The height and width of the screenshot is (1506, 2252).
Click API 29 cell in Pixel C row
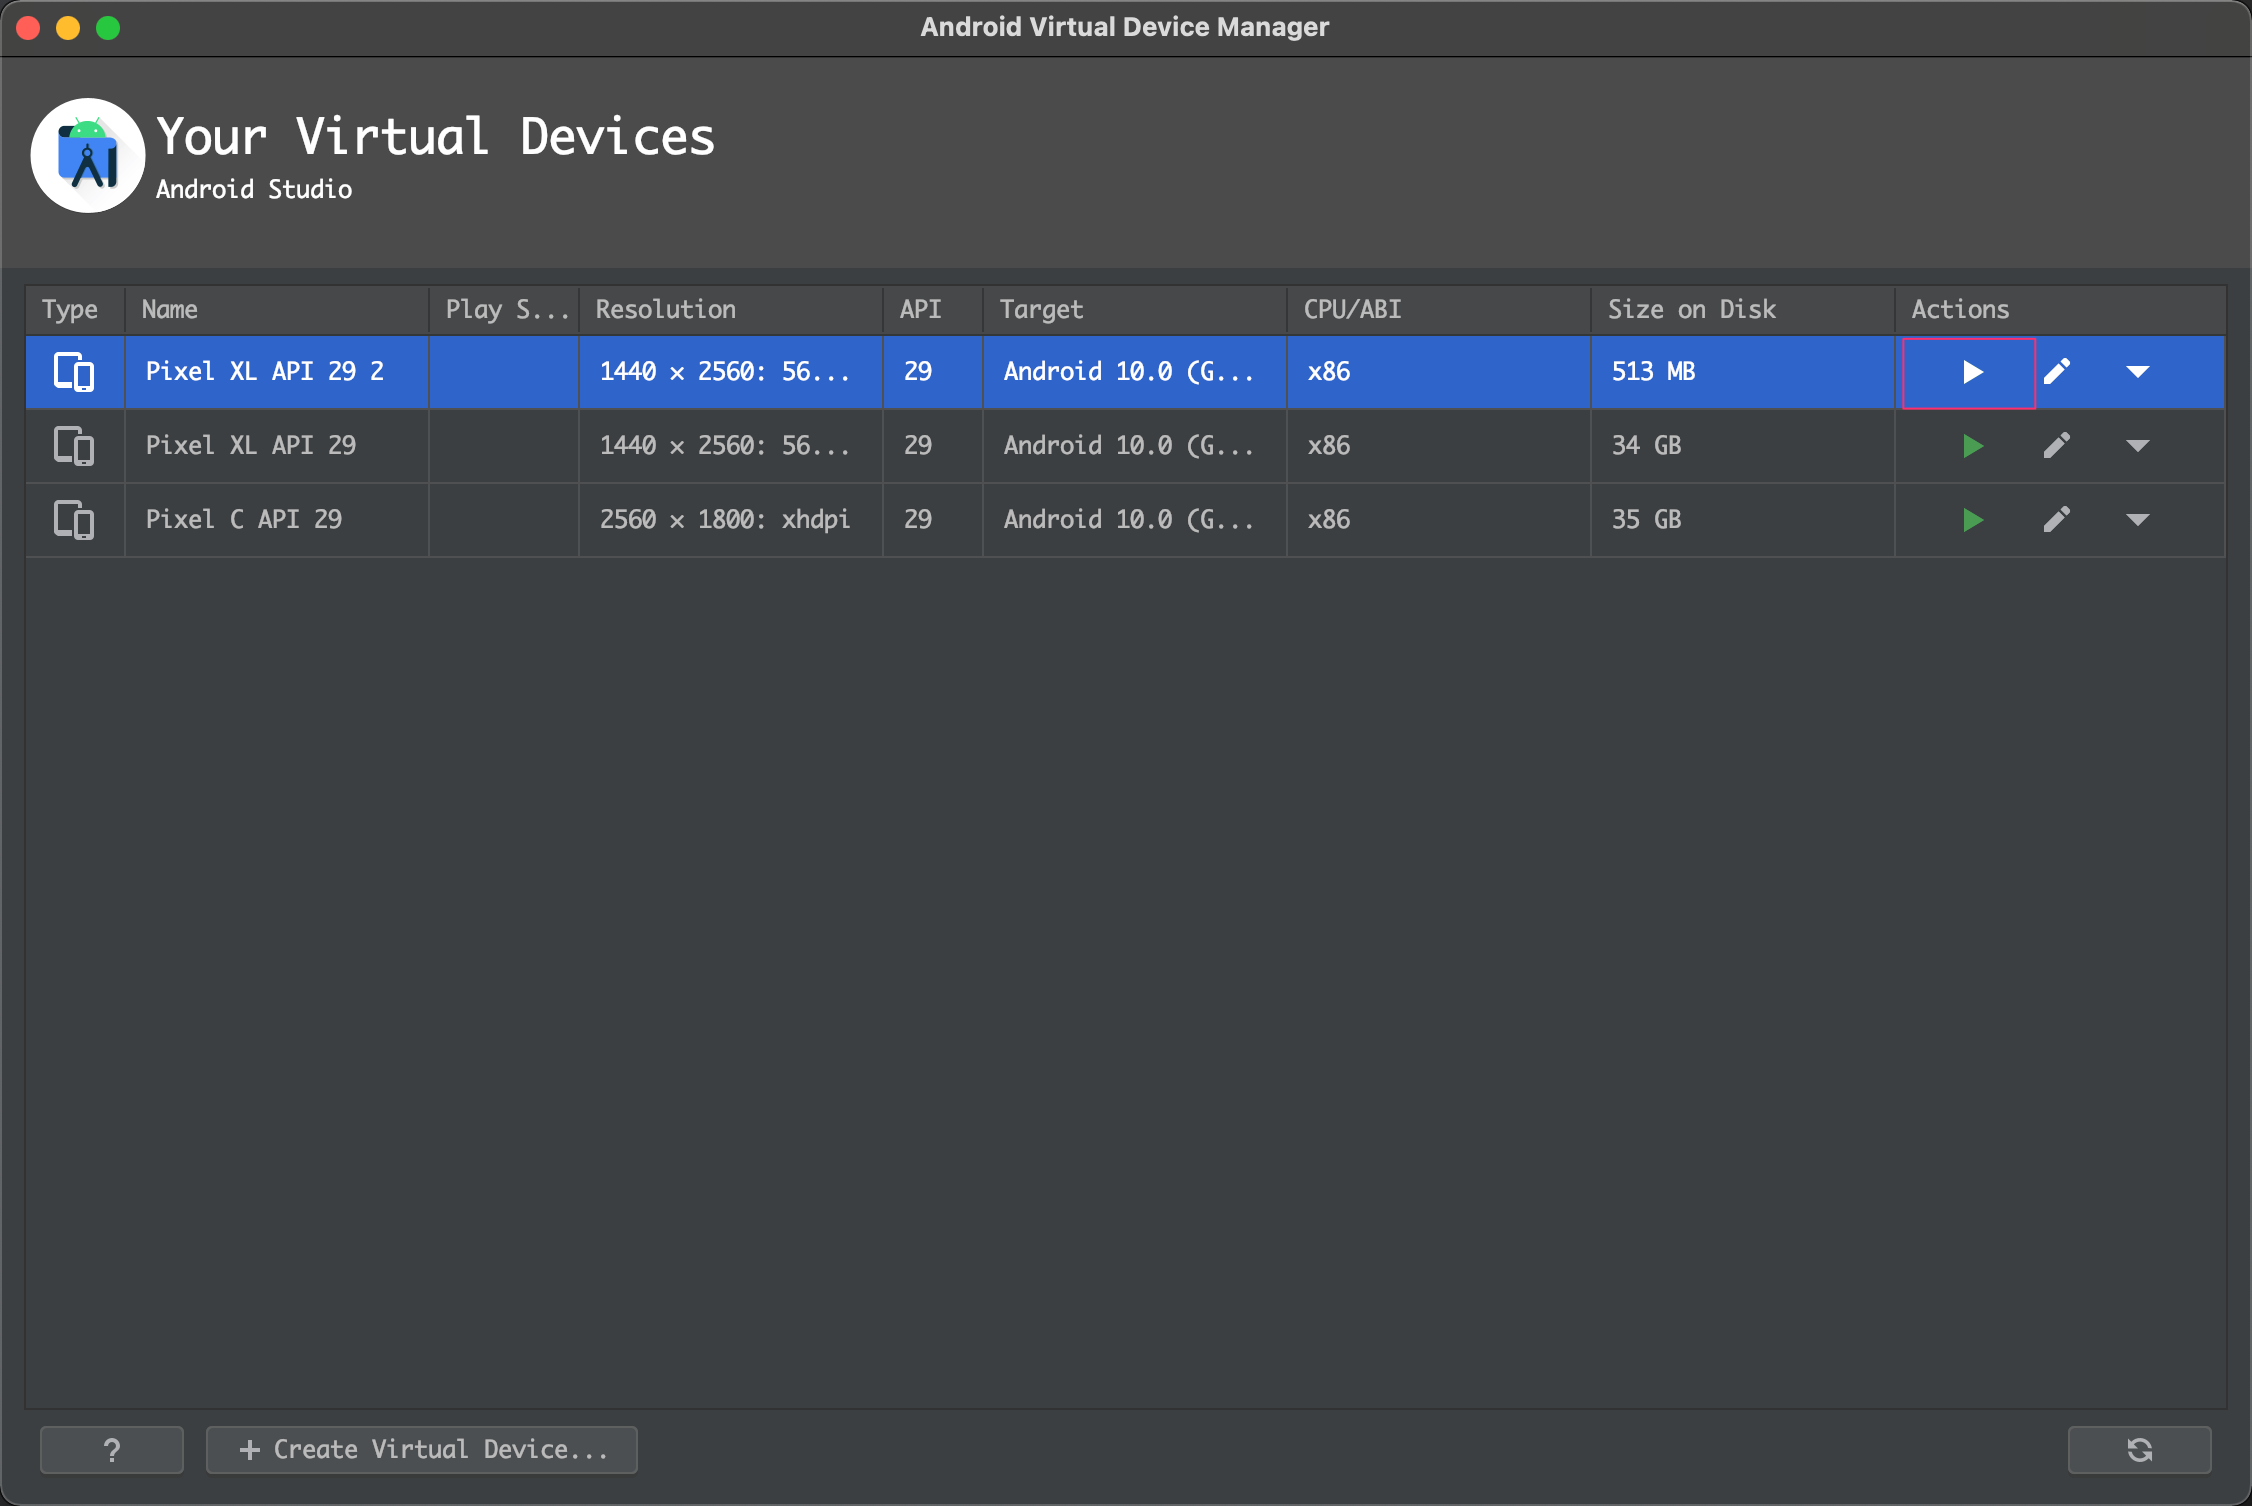(933, 520)
